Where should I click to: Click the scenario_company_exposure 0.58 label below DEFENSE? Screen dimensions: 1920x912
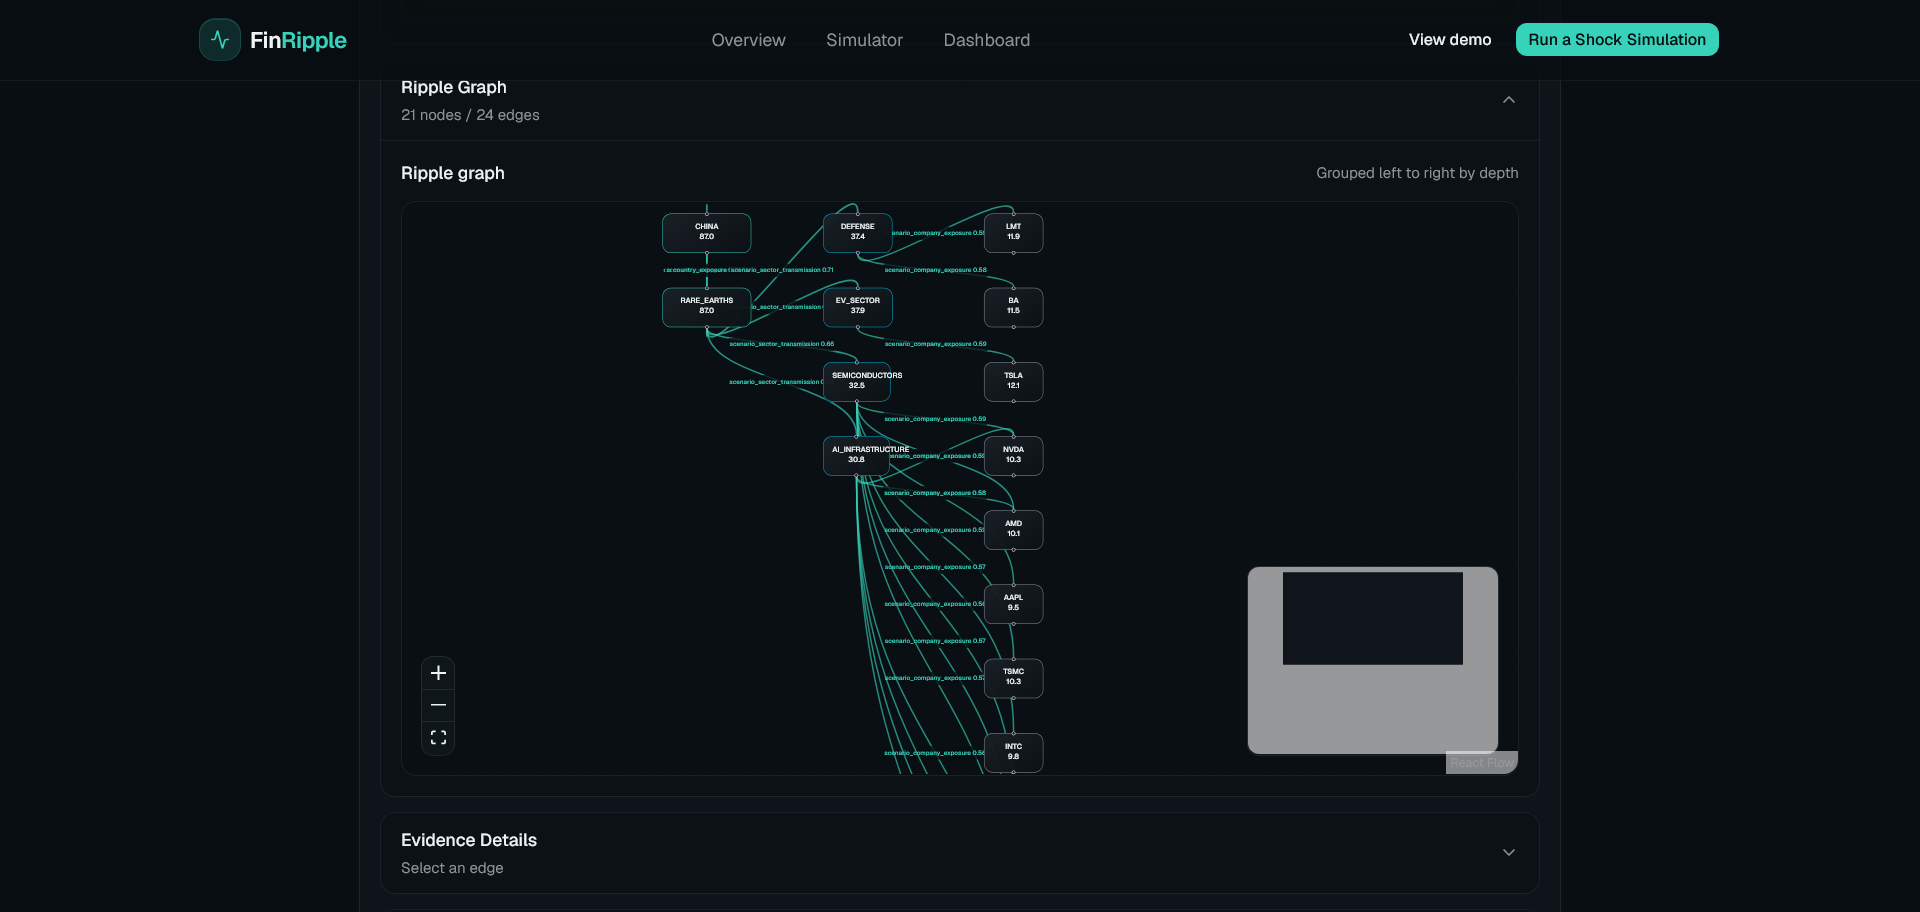936,270
